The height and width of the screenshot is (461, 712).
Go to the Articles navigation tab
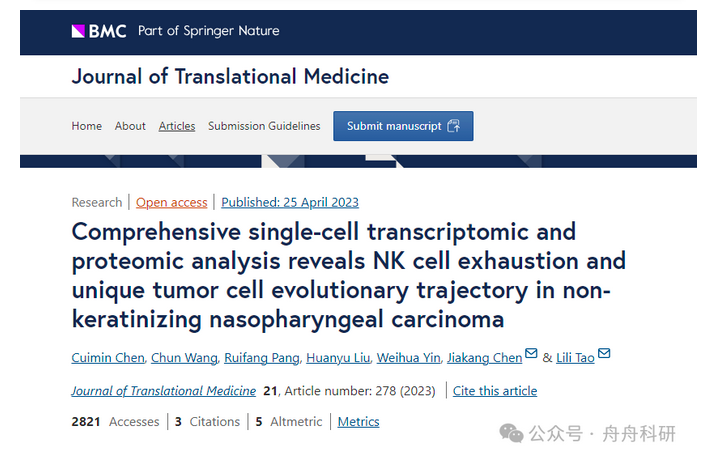[x=177, y=126]
